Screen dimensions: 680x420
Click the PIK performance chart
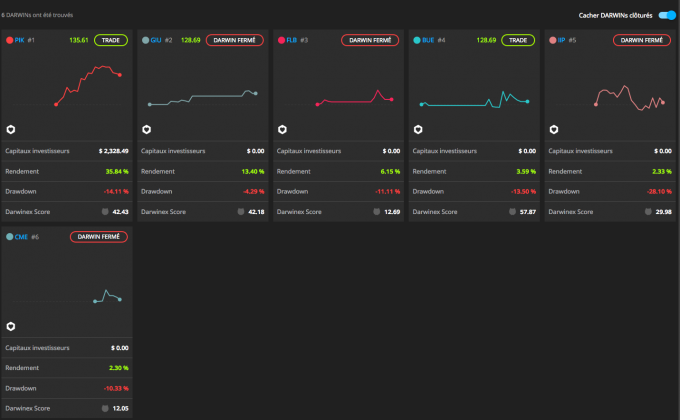88,85
